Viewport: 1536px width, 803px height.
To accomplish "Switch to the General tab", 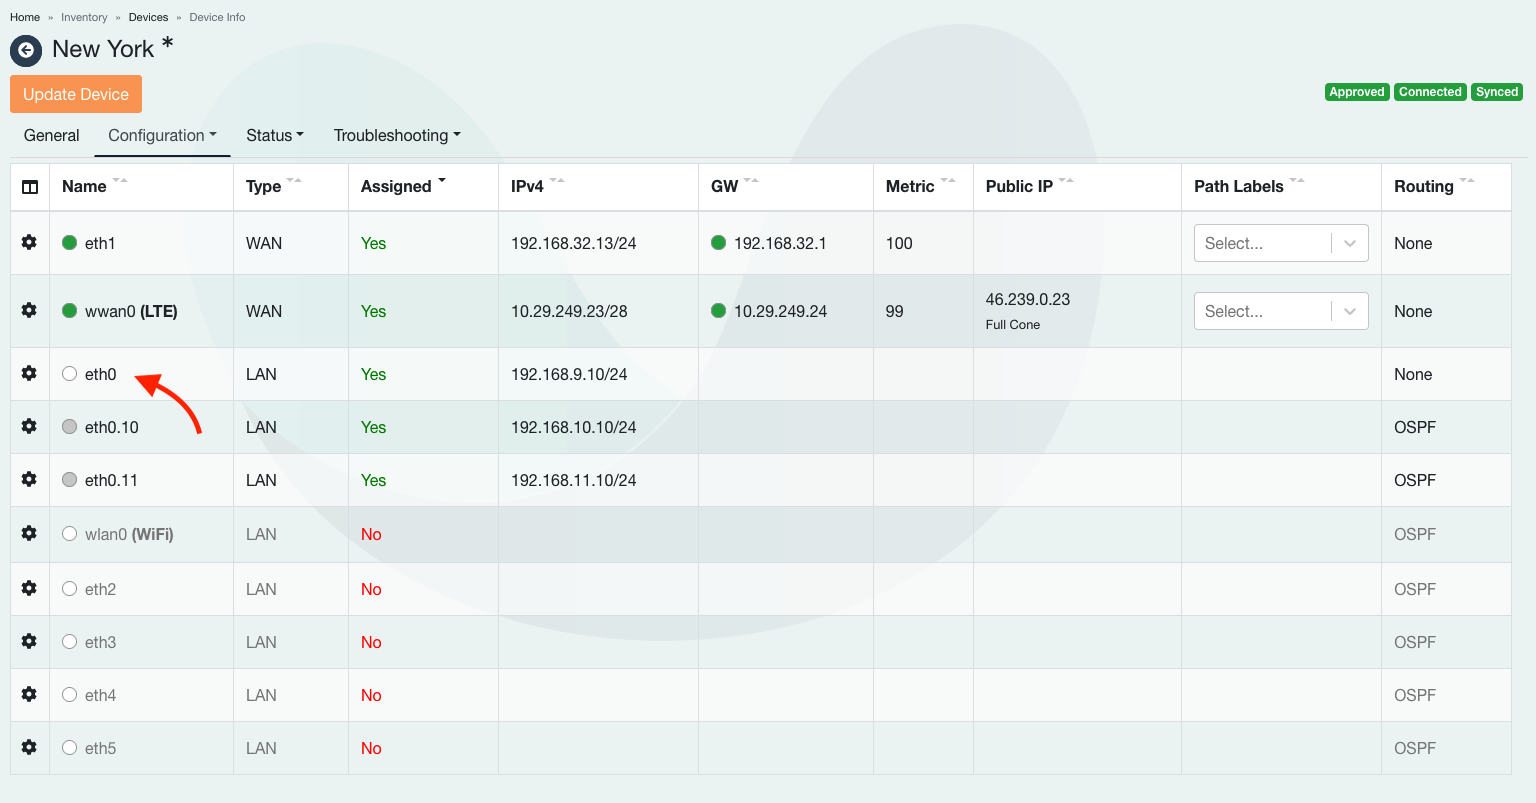I will [52, 135].
